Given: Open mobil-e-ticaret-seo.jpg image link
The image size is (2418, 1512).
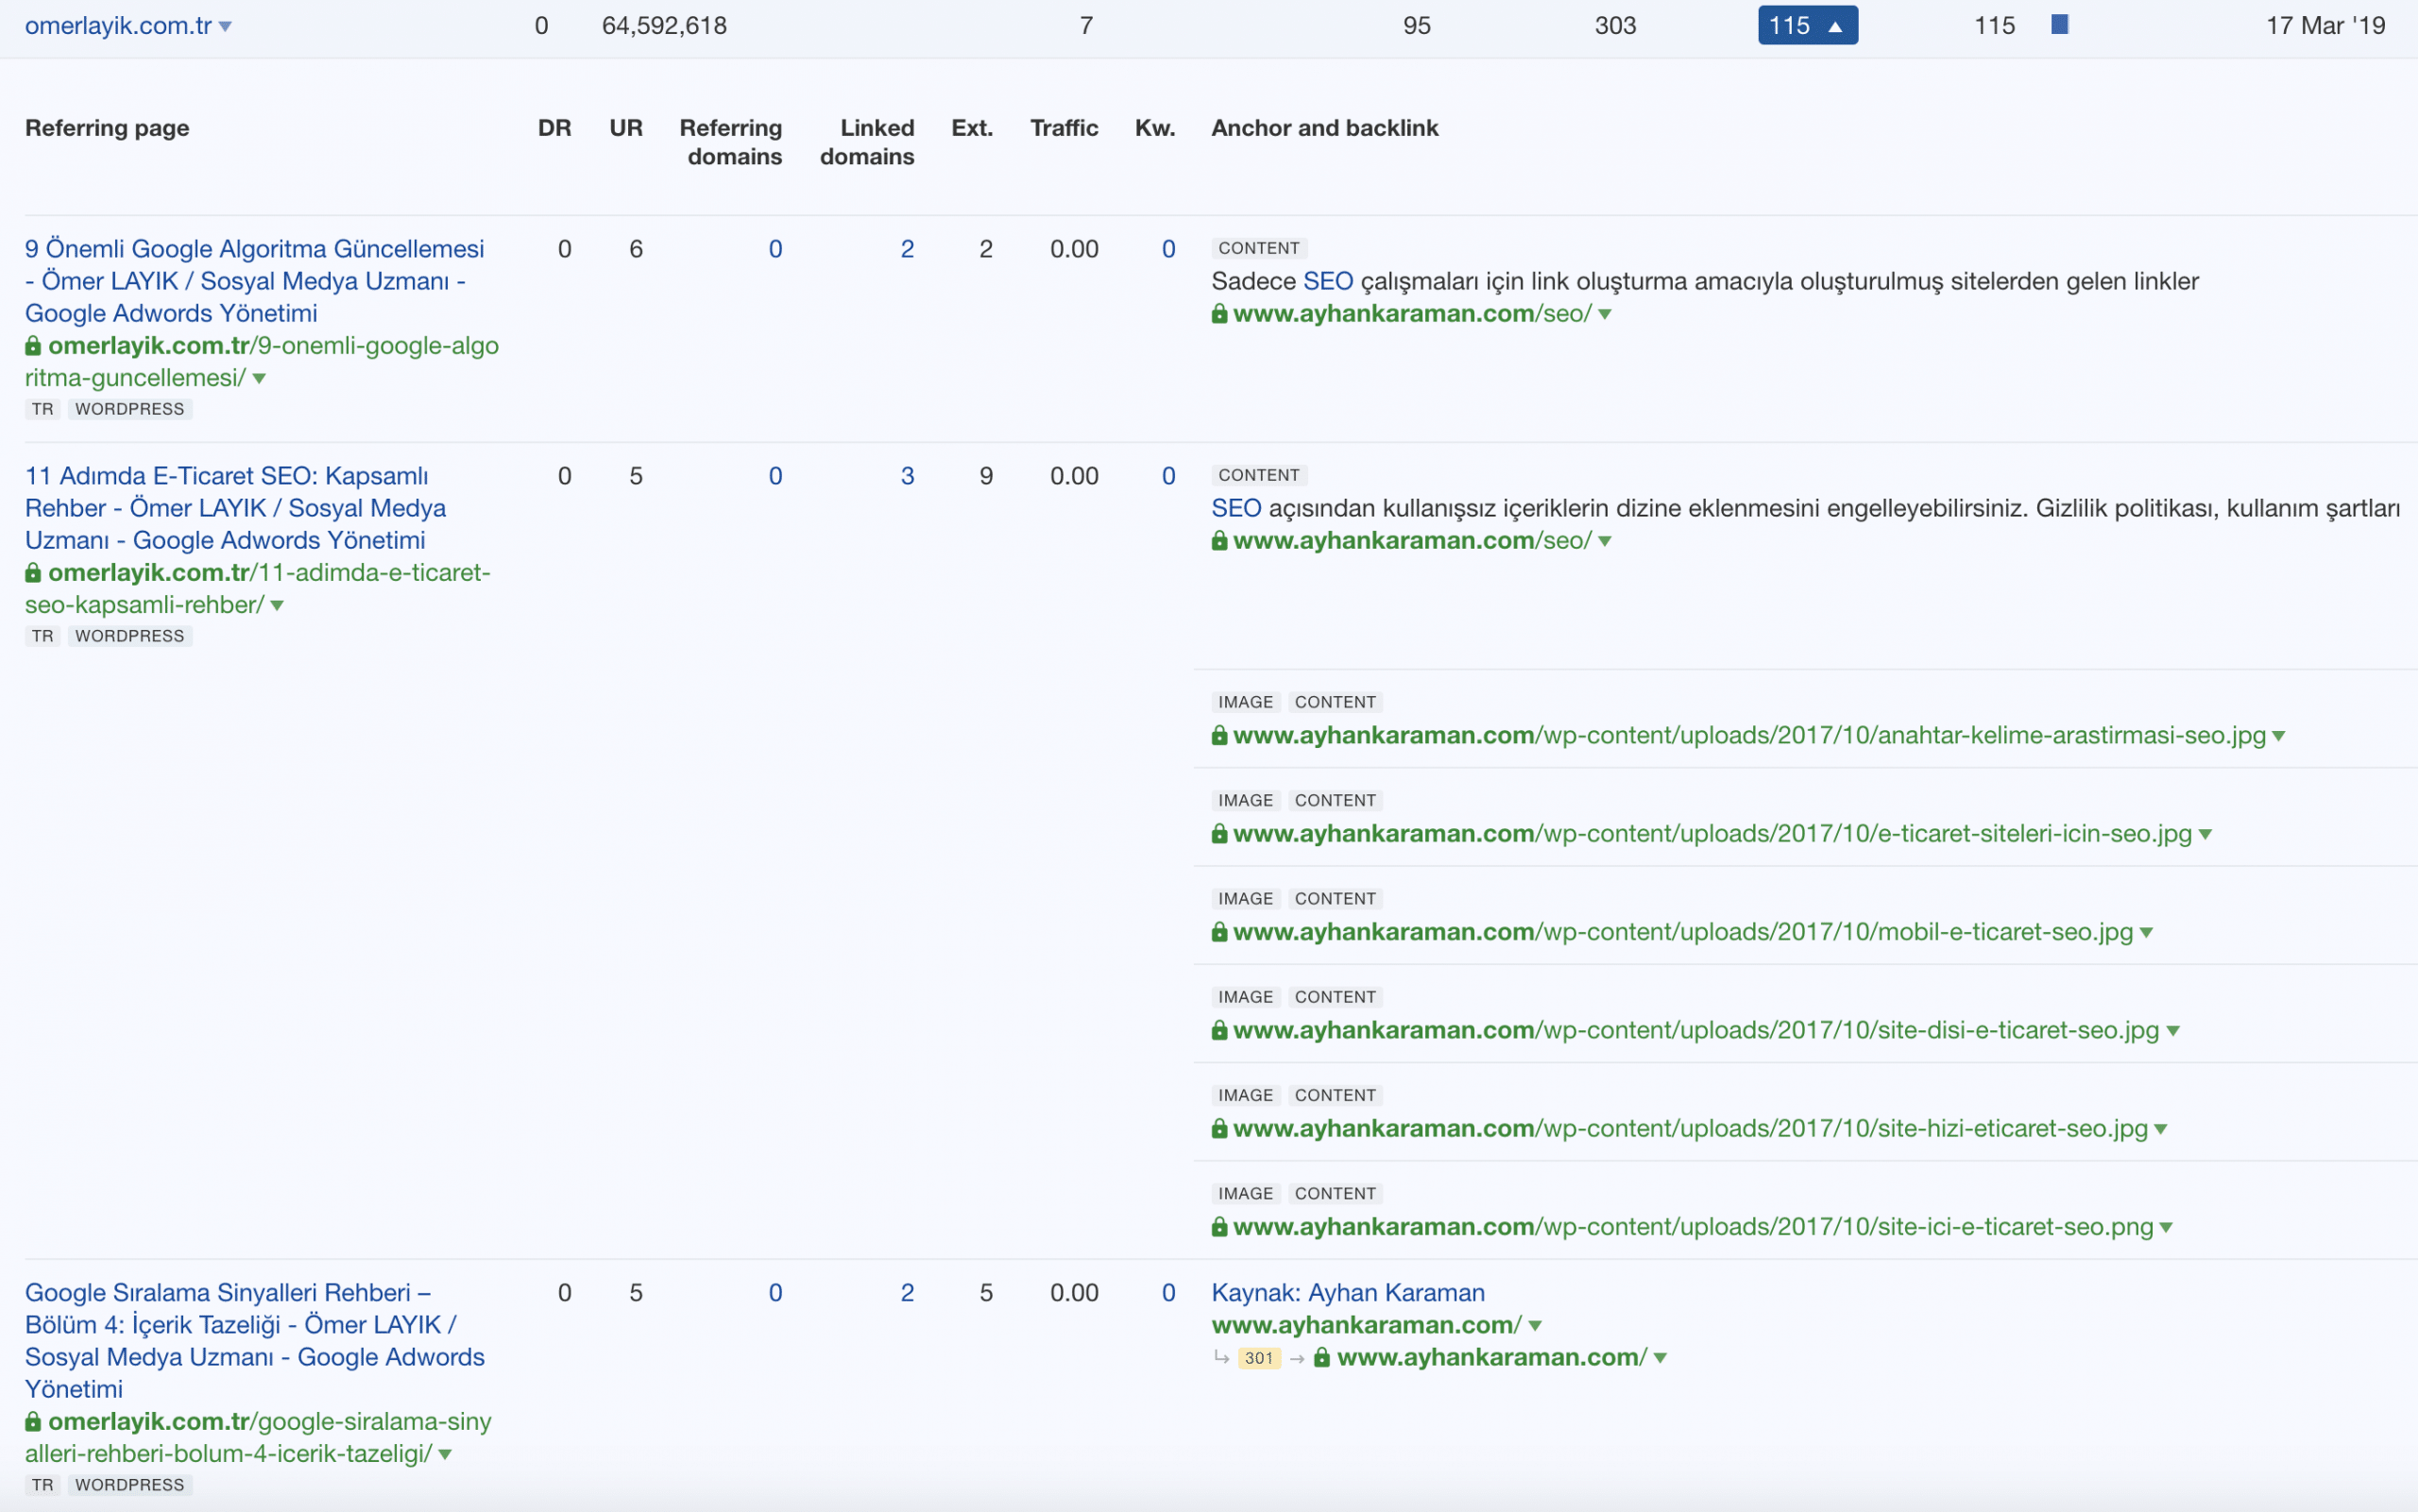Looking at the screenshot, I should point(1683,931).
